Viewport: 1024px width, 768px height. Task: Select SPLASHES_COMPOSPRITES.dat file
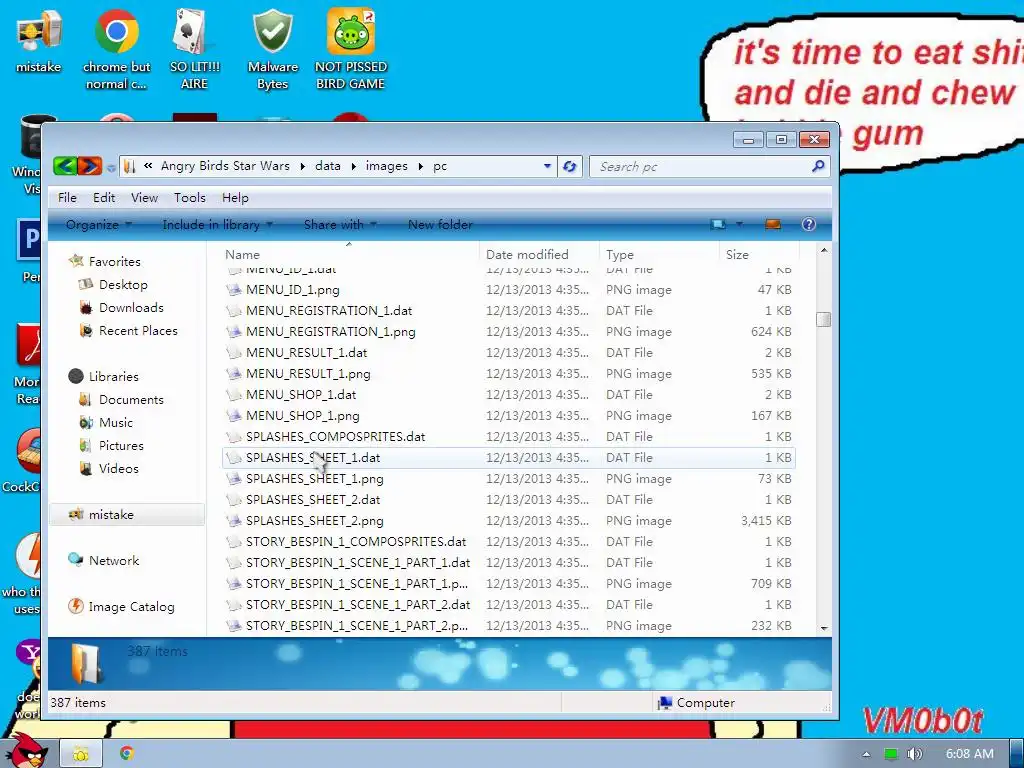335,436
